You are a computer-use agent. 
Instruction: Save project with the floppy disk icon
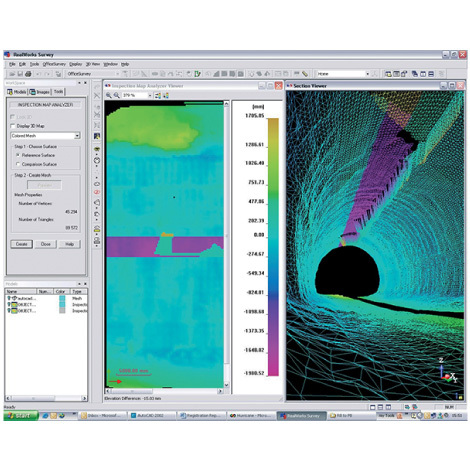click(20, 74)
